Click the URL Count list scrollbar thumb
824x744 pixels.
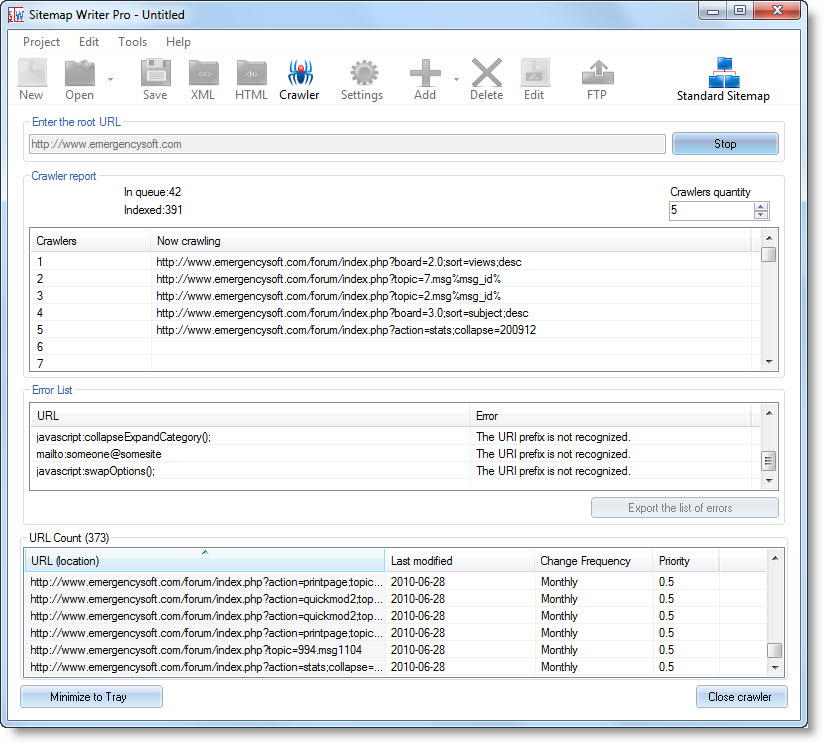click(x=775, y=650)
